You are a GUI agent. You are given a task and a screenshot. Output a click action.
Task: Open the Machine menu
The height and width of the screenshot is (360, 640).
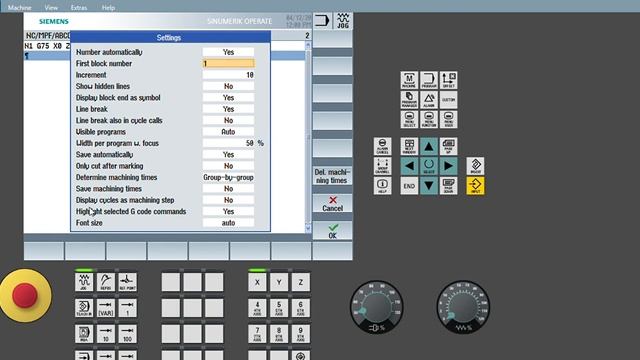click(20, 7)
